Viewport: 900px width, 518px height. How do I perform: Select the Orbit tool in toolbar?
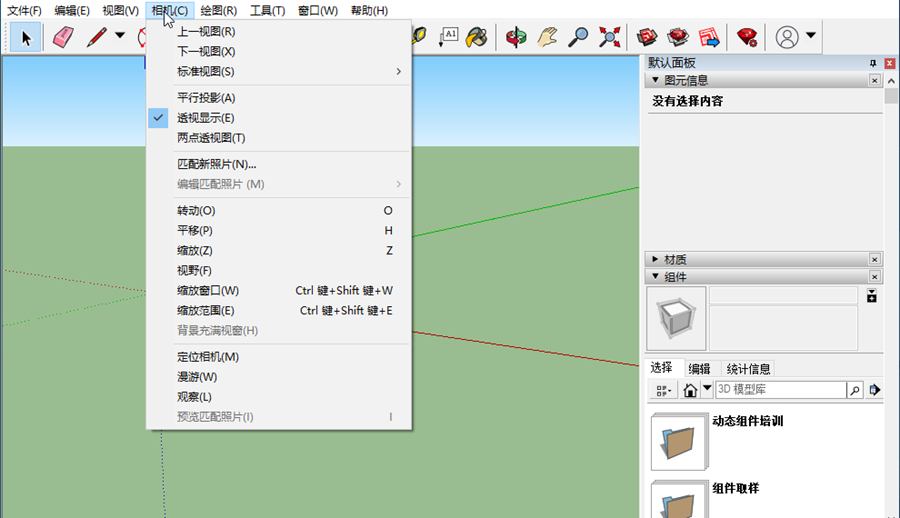pyautogui.click(x=516, y=37)
